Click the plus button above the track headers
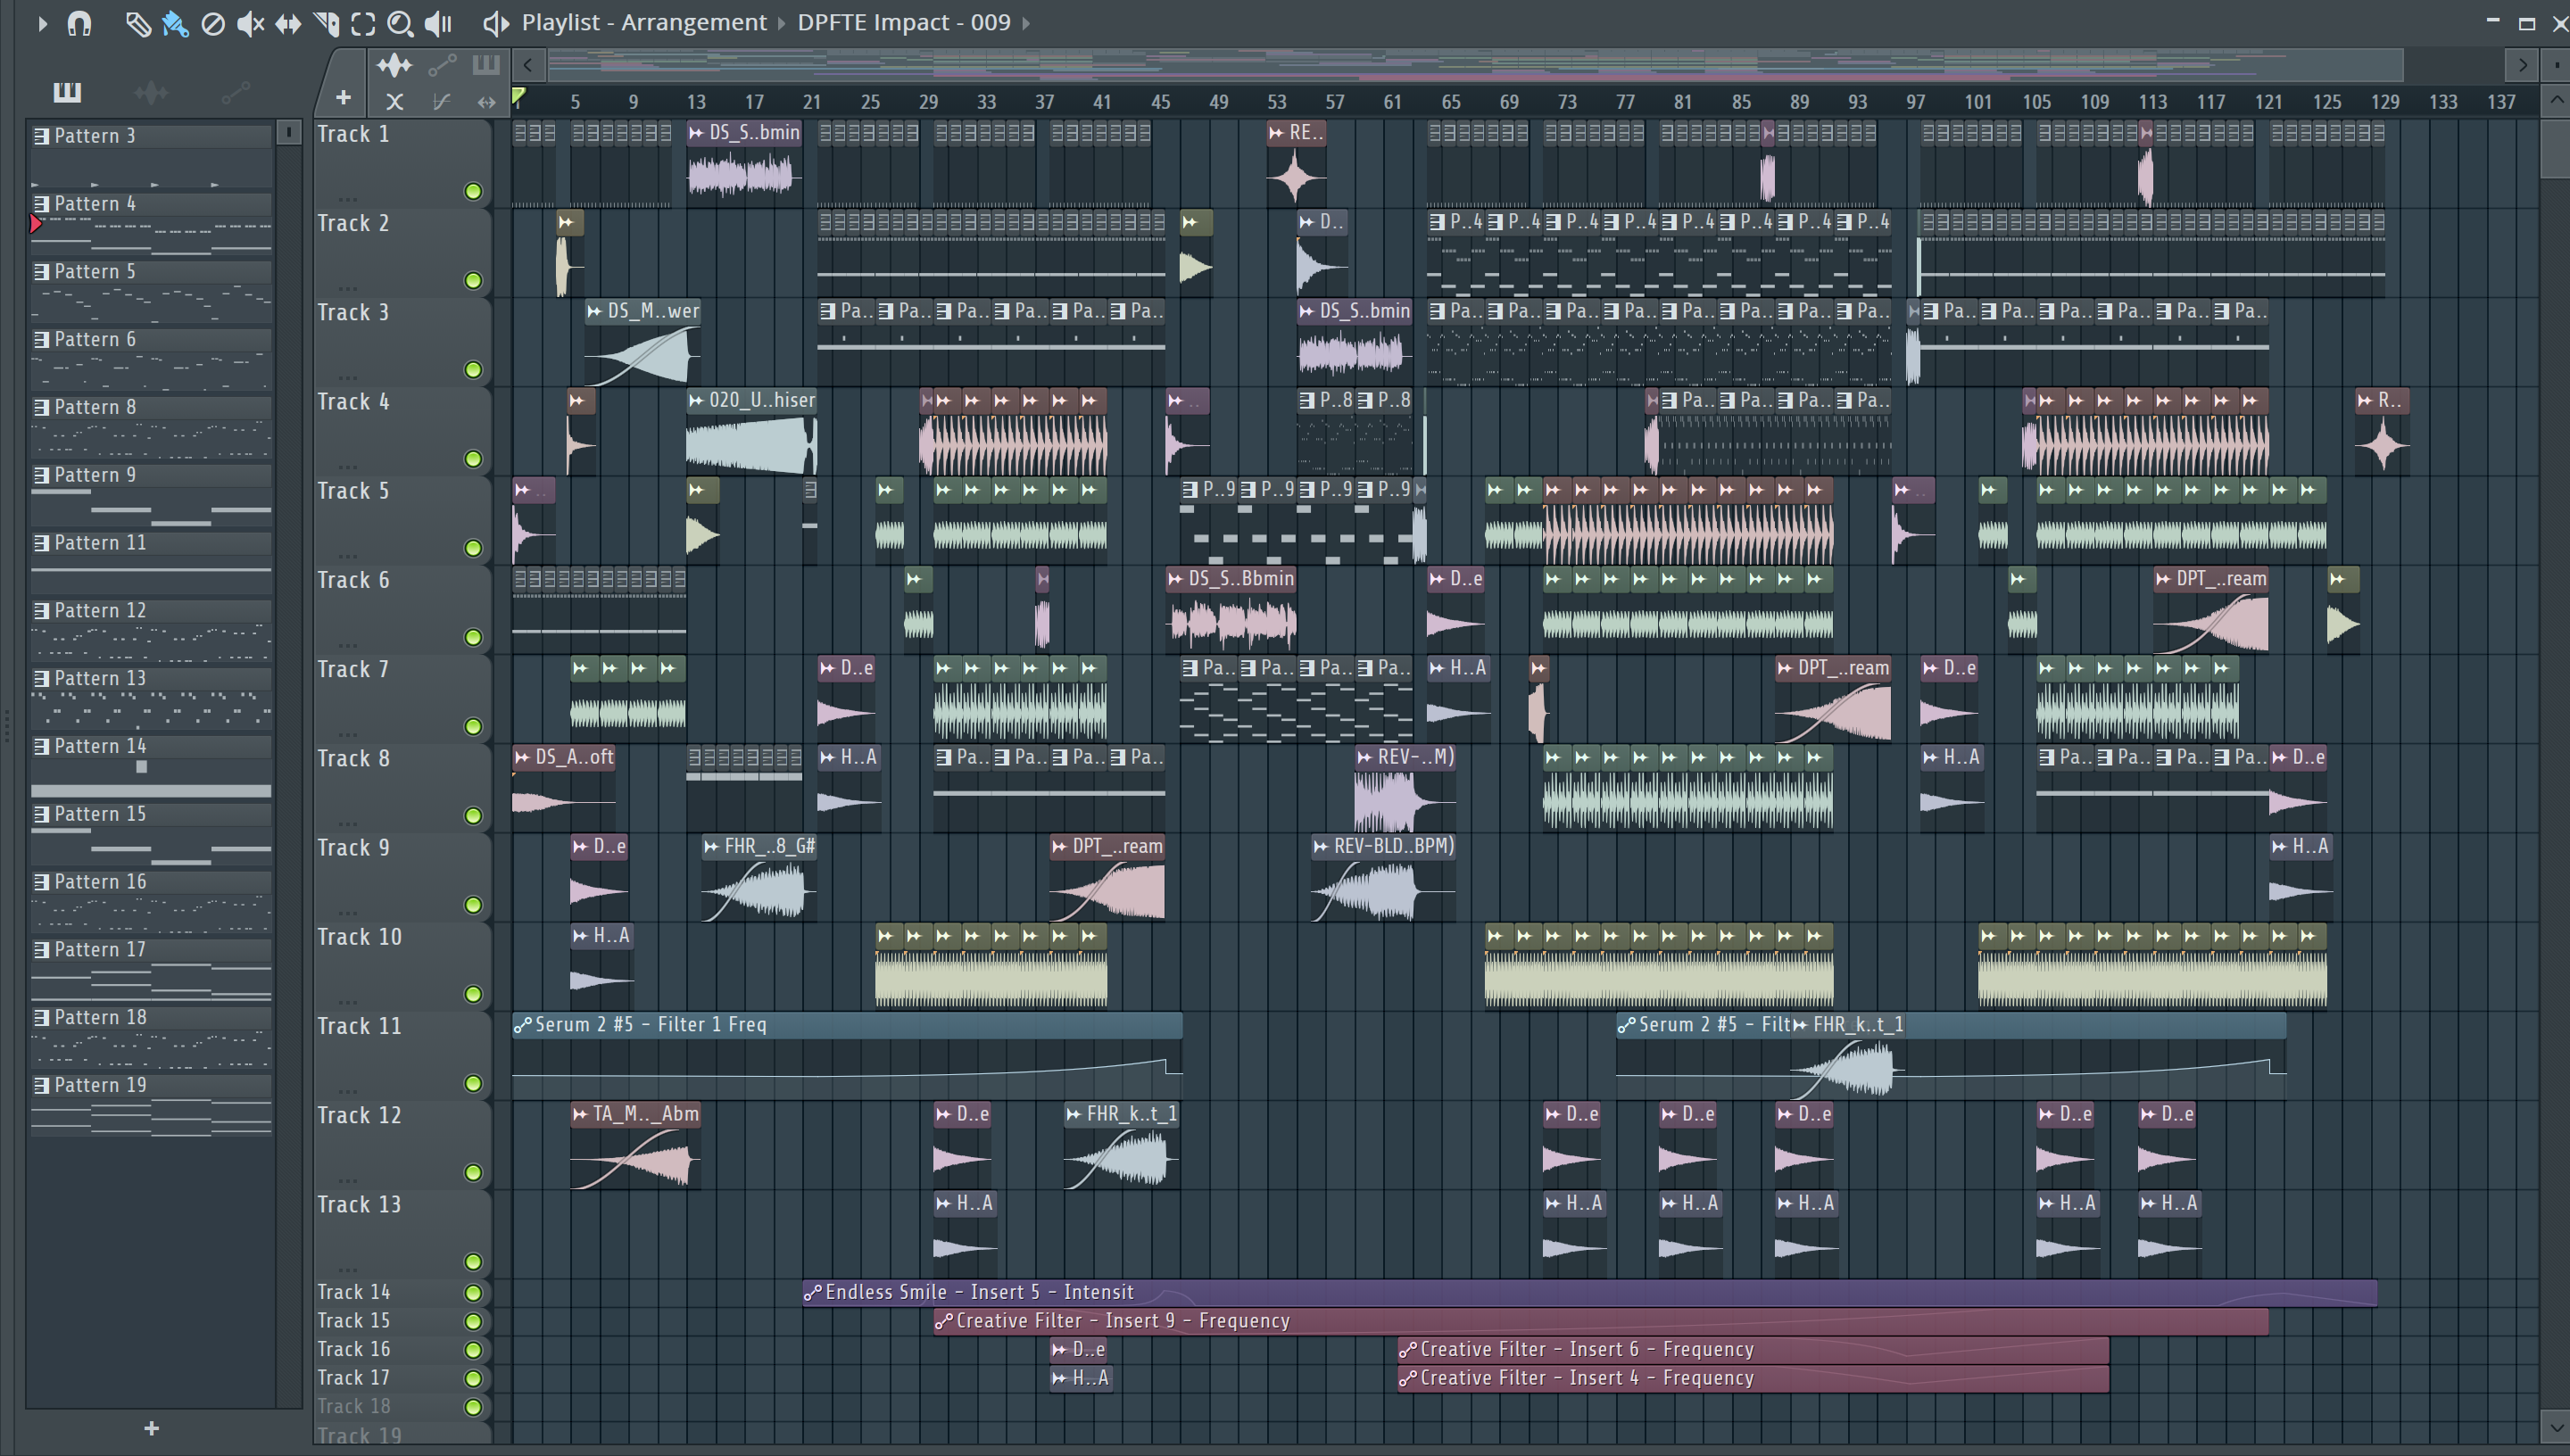The width and height of the screenshot is (2570, 1456). click(x=343, y=98)
